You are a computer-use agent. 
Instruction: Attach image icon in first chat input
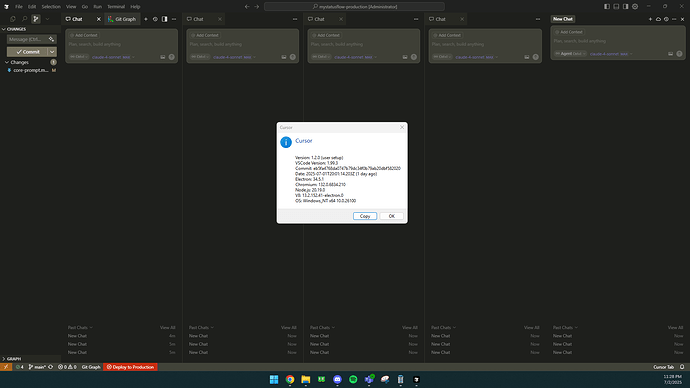coord(163,57)
